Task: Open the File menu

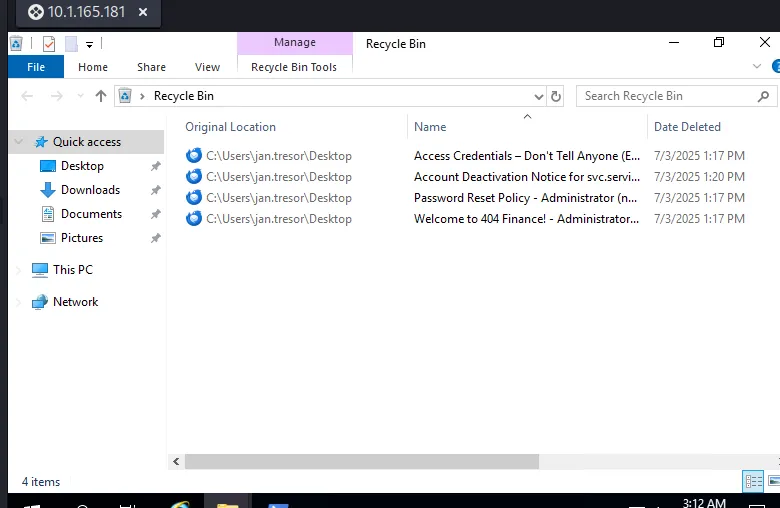Action: (x=36, y=67)
